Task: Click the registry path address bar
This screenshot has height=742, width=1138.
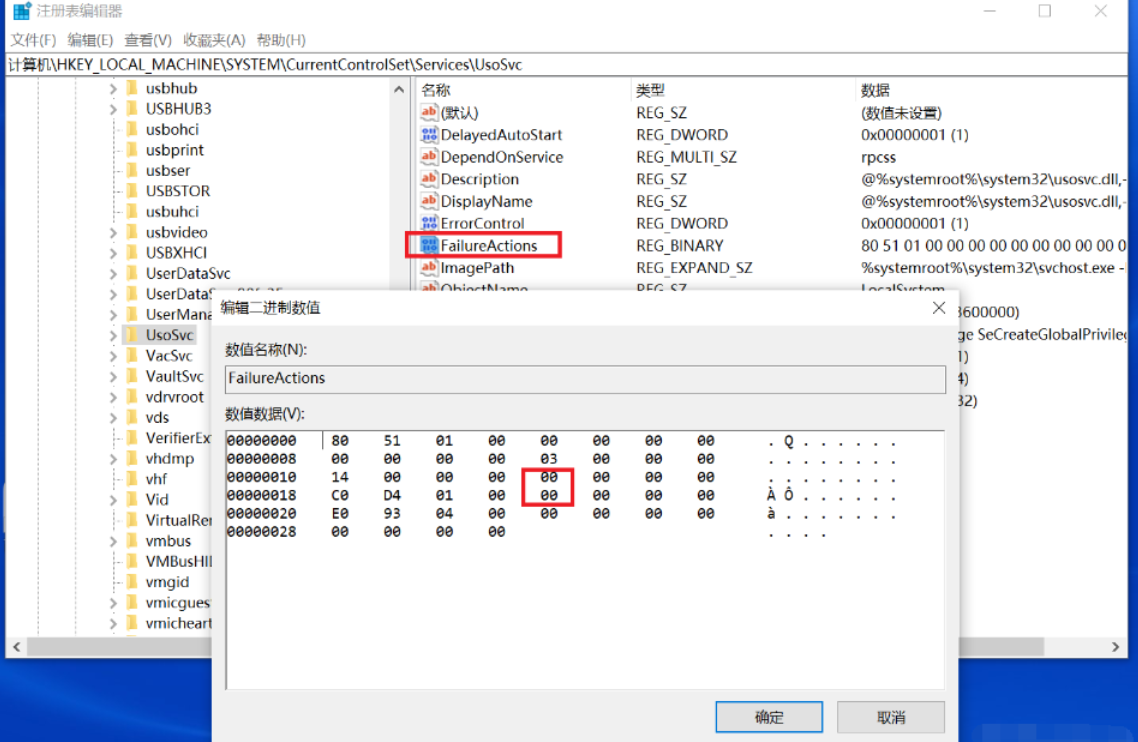Action: coord(569,65)
